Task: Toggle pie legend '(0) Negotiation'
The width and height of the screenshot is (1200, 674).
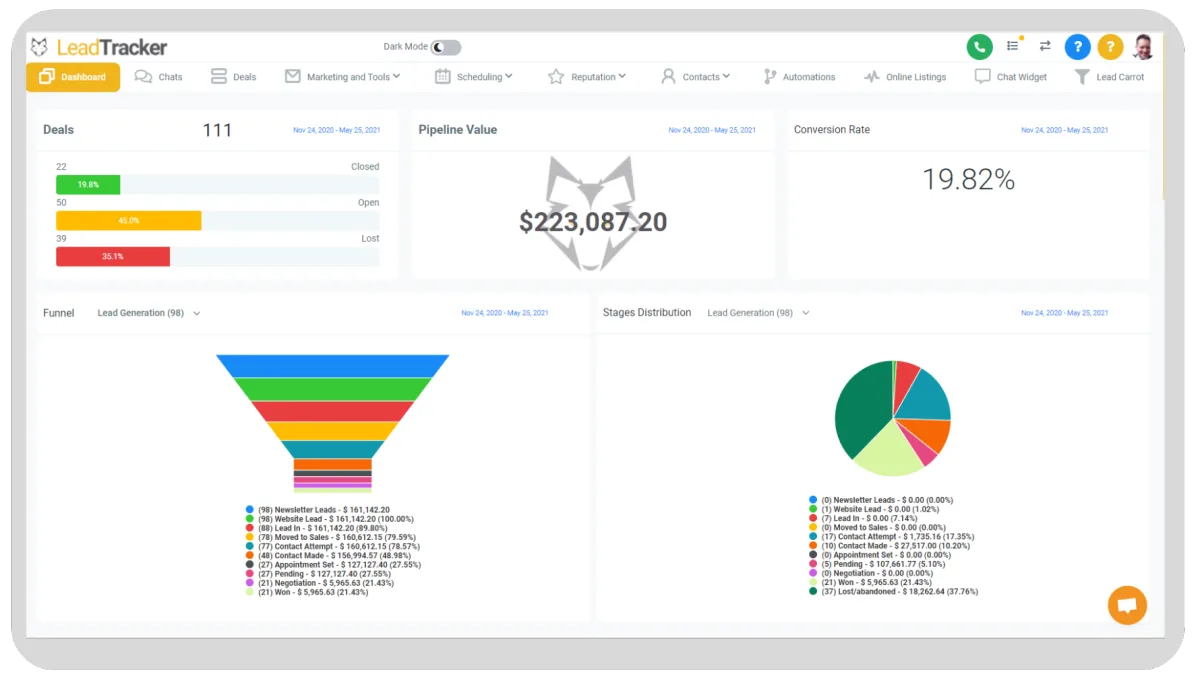Action: [x=871, y=572]
